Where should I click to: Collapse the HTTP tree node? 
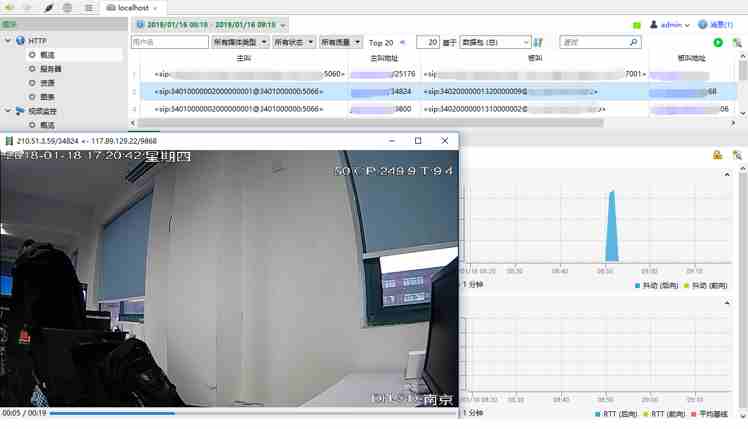tap(8, 41)
